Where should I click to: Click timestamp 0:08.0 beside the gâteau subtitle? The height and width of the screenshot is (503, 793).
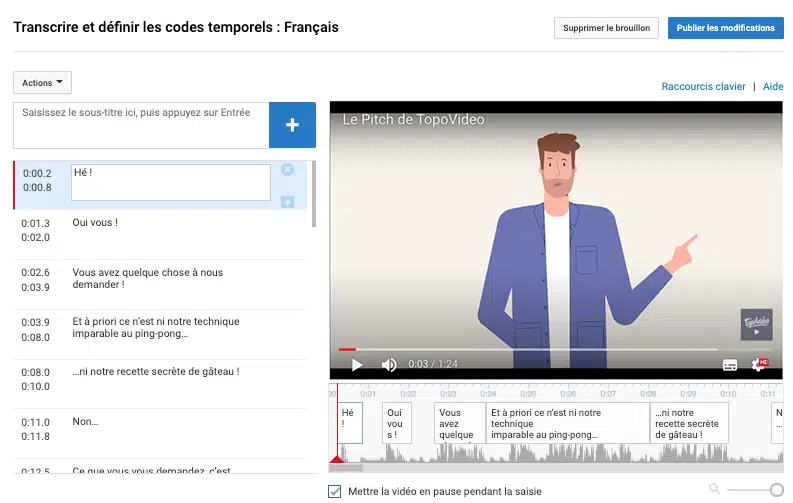point(35,373)
